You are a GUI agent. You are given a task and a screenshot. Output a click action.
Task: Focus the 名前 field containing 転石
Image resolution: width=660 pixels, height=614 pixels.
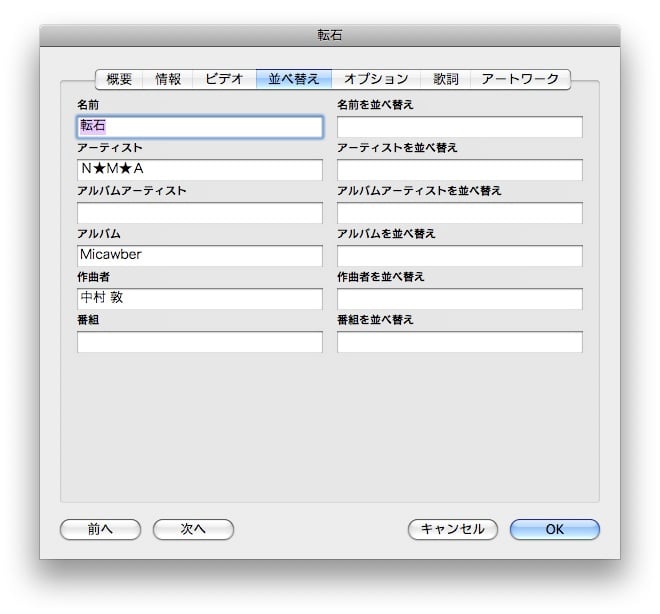pos(200,127)
